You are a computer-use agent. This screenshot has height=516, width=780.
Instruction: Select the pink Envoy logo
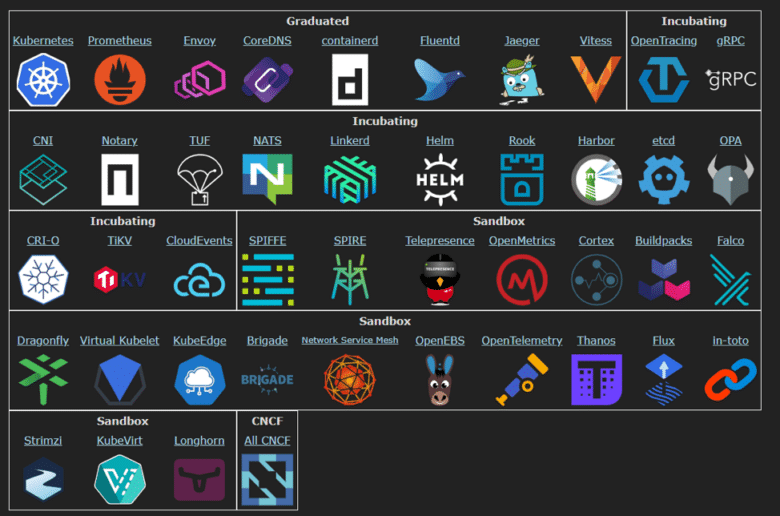(199, 80)
